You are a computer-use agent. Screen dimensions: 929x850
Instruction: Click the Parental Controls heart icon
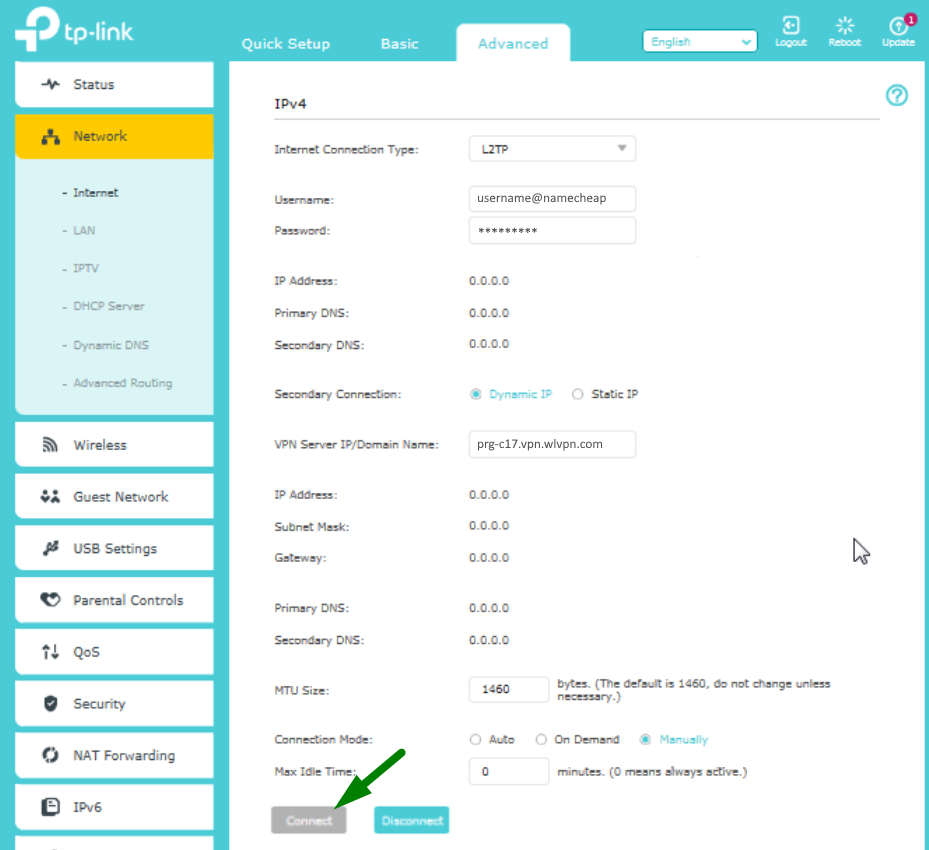tap(50, 600)
